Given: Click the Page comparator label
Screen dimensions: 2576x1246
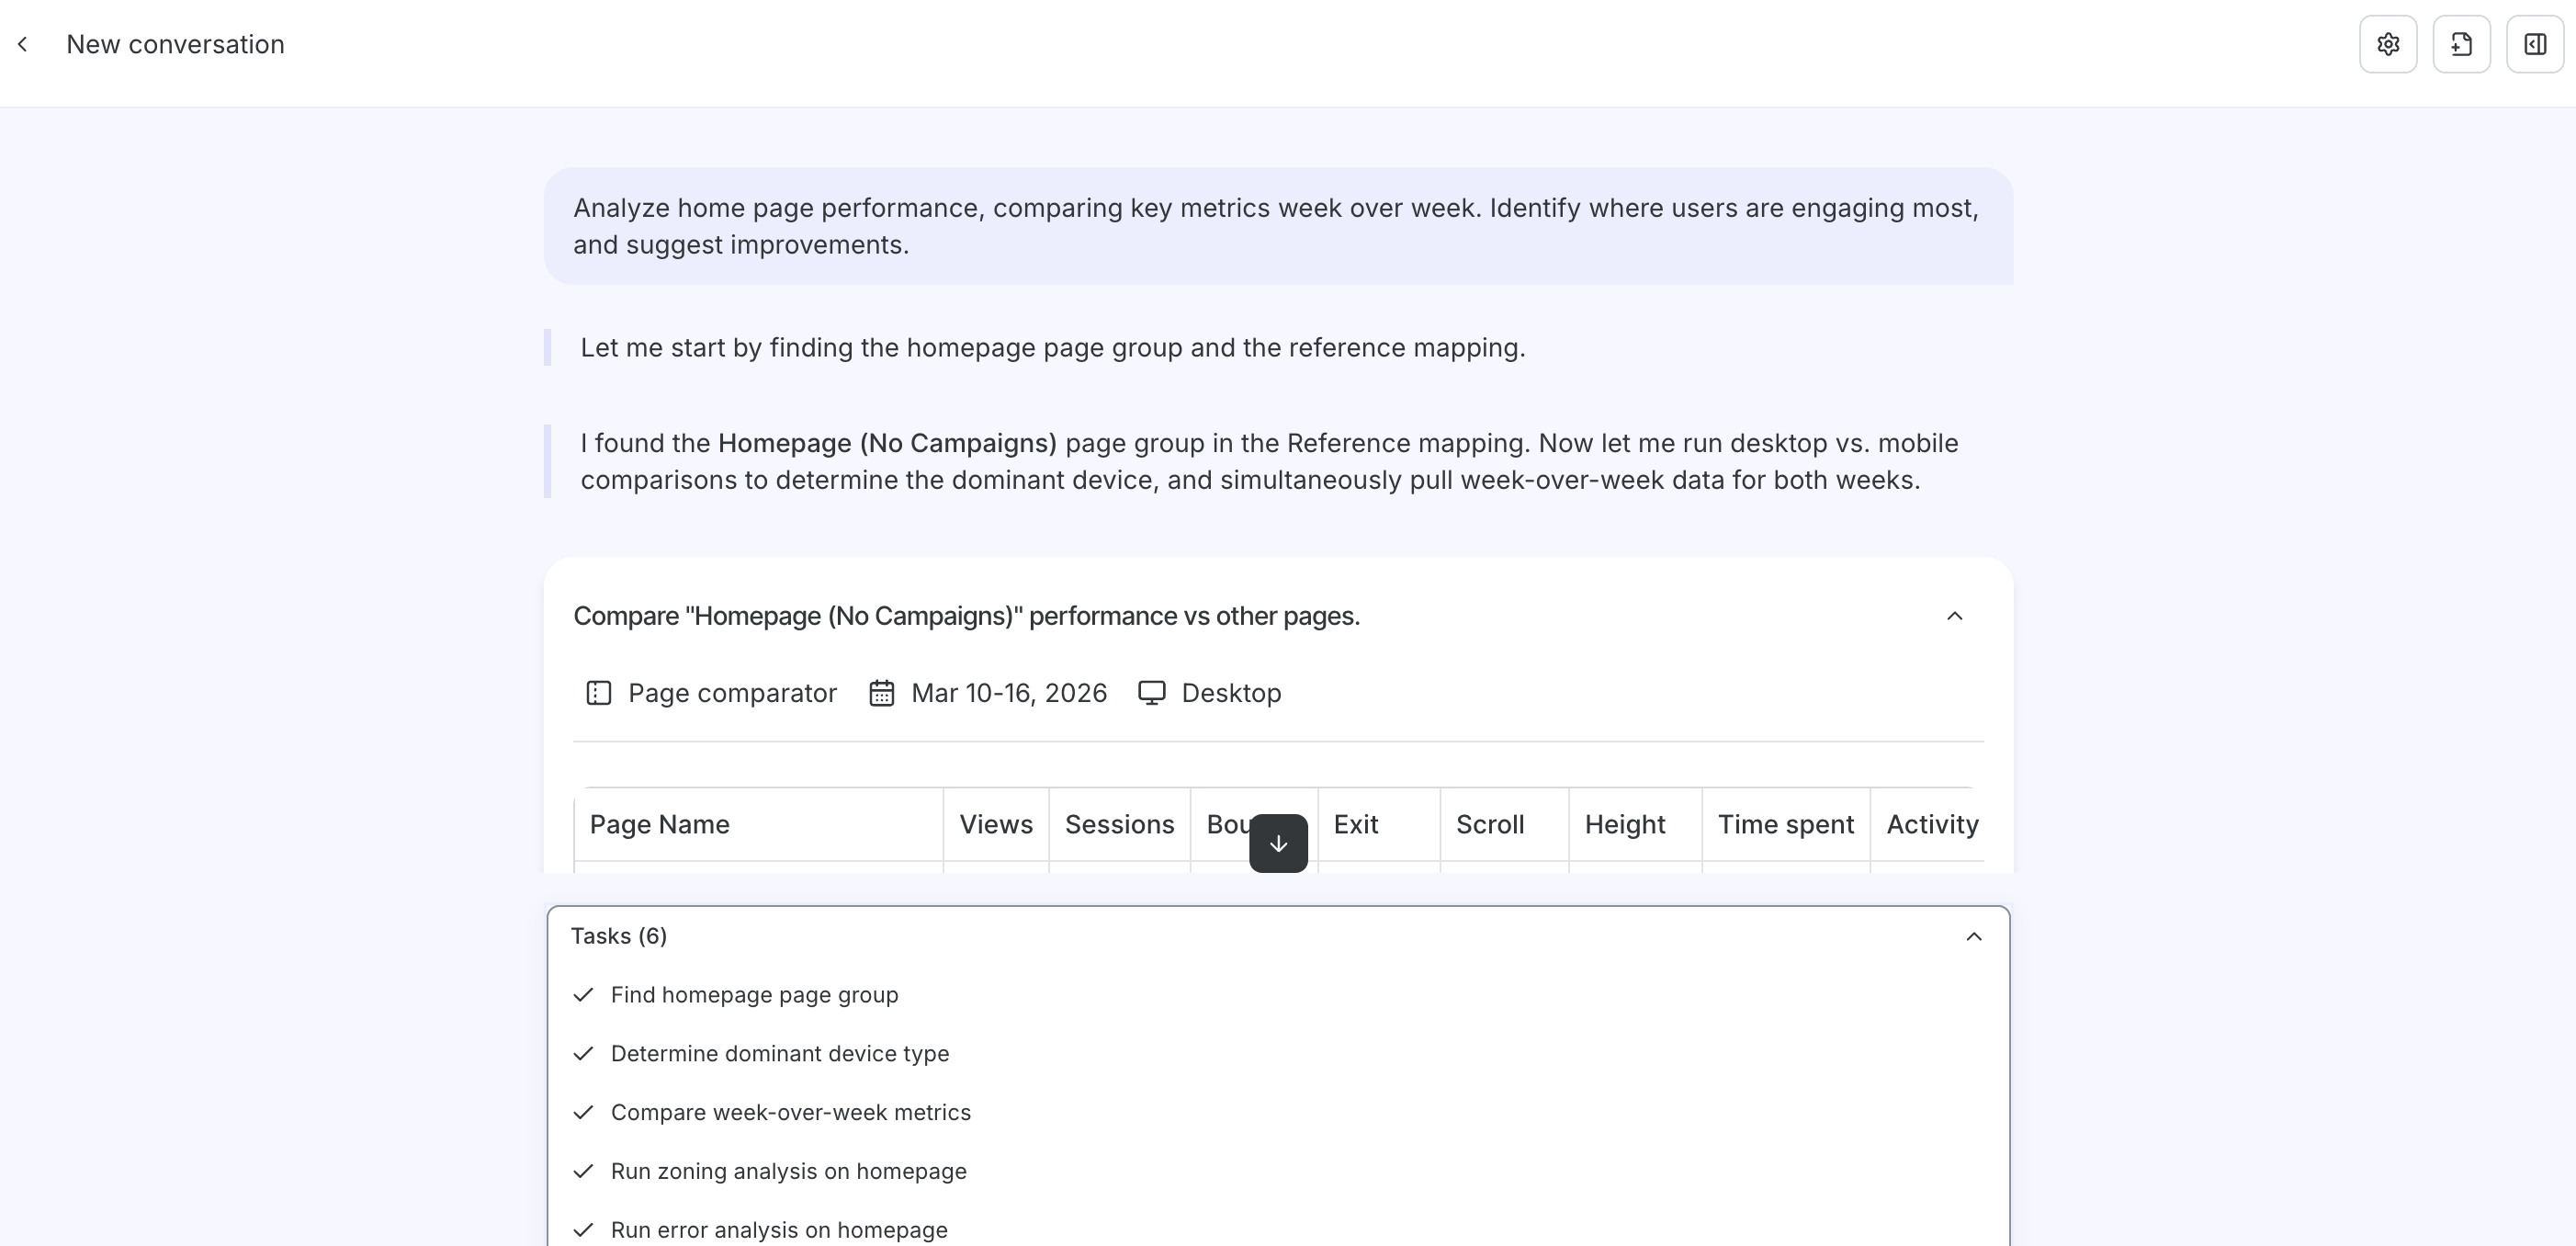Looking at the screenshot, I should [x=732, y=693].
